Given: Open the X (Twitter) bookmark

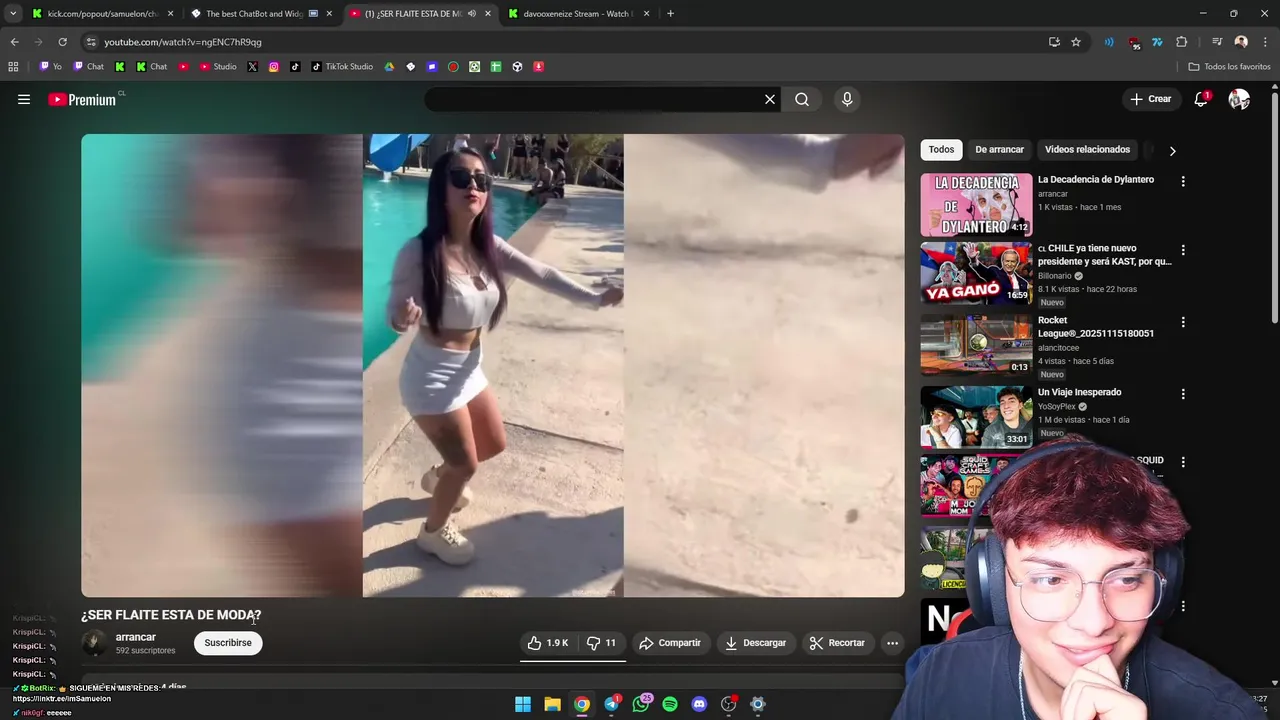Looking at the screenshot, I should (x=252, y=67).
